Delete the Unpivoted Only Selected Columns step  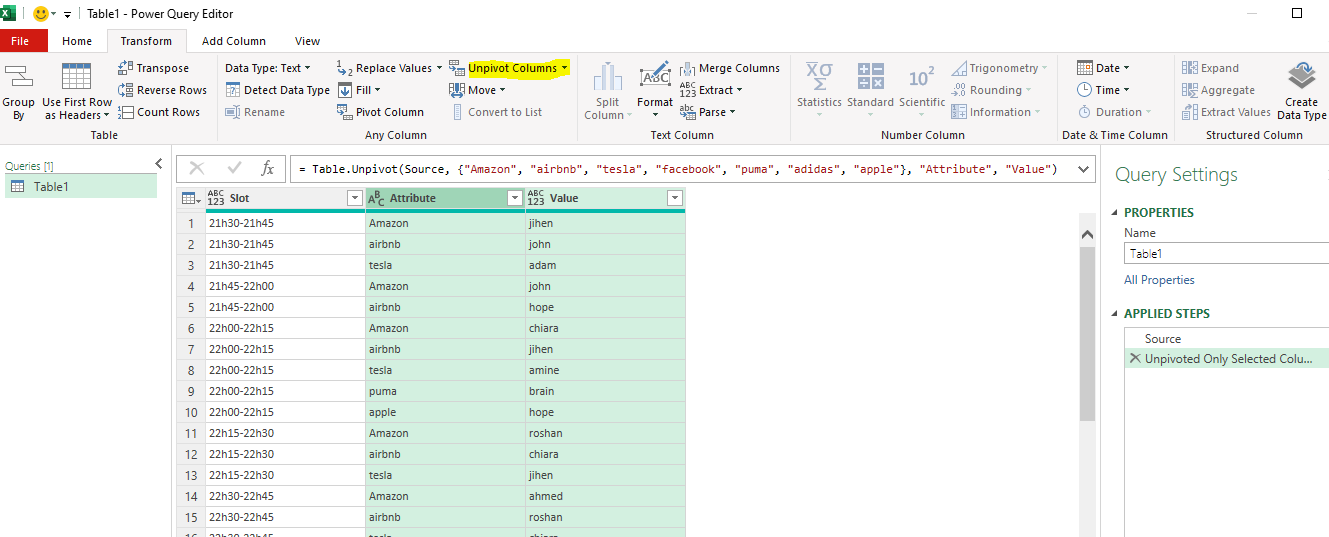tap(1135, 358)
